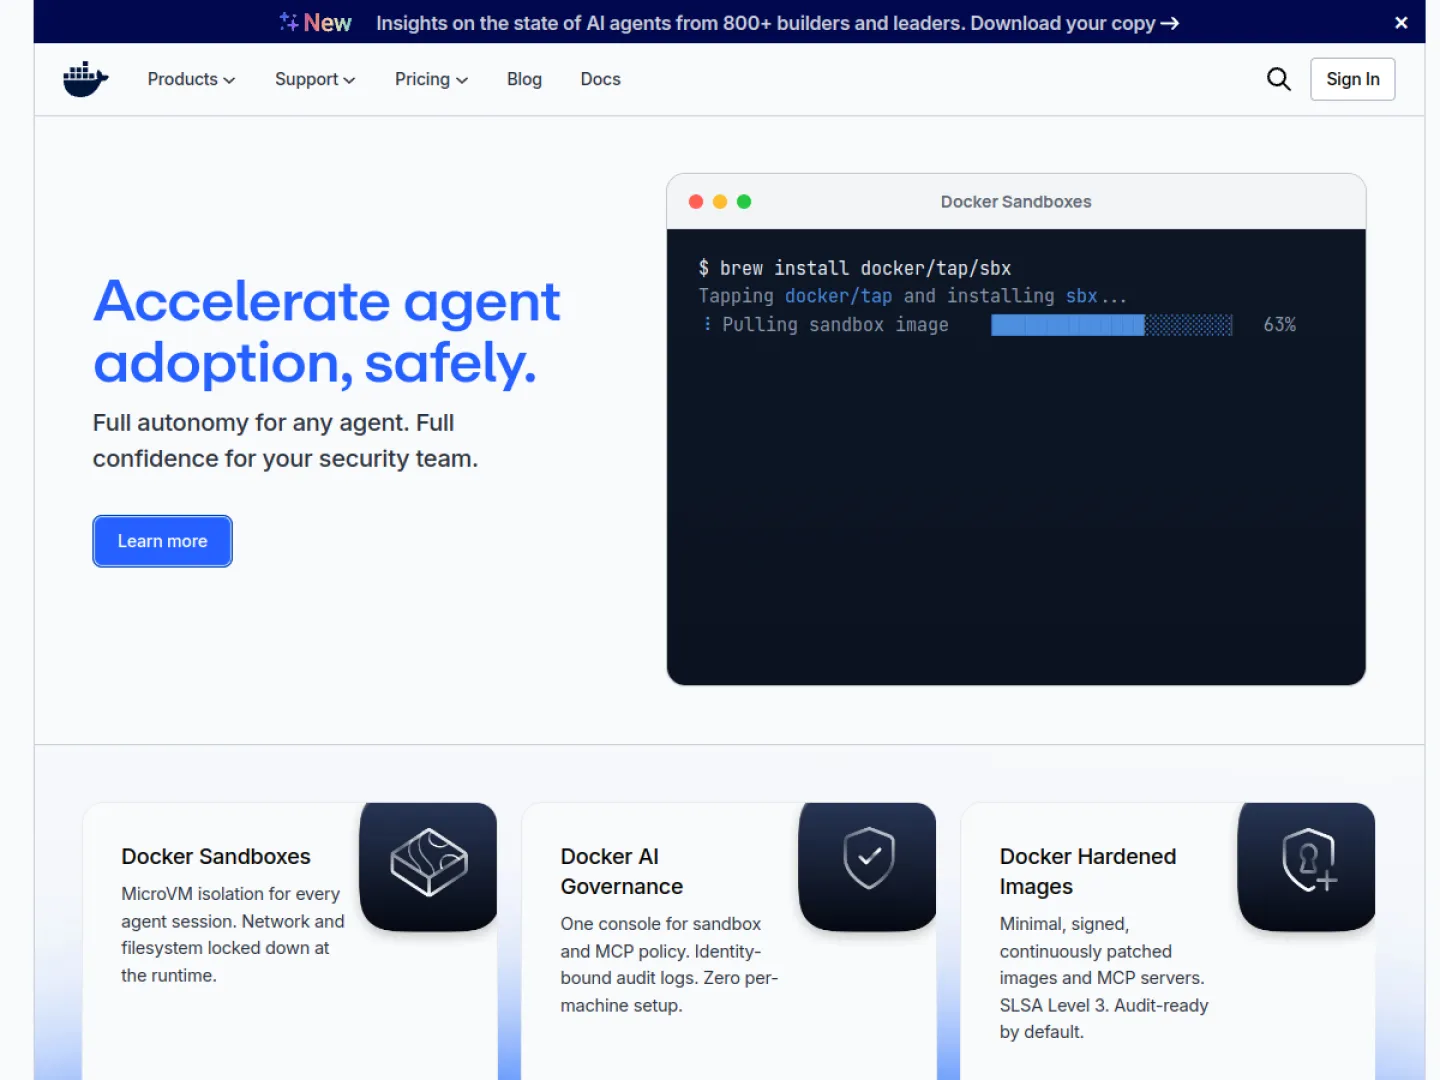Click the Docker Sandboxes terminal title
The width and height of the screenshot is (1440, 1080).
1016,202
